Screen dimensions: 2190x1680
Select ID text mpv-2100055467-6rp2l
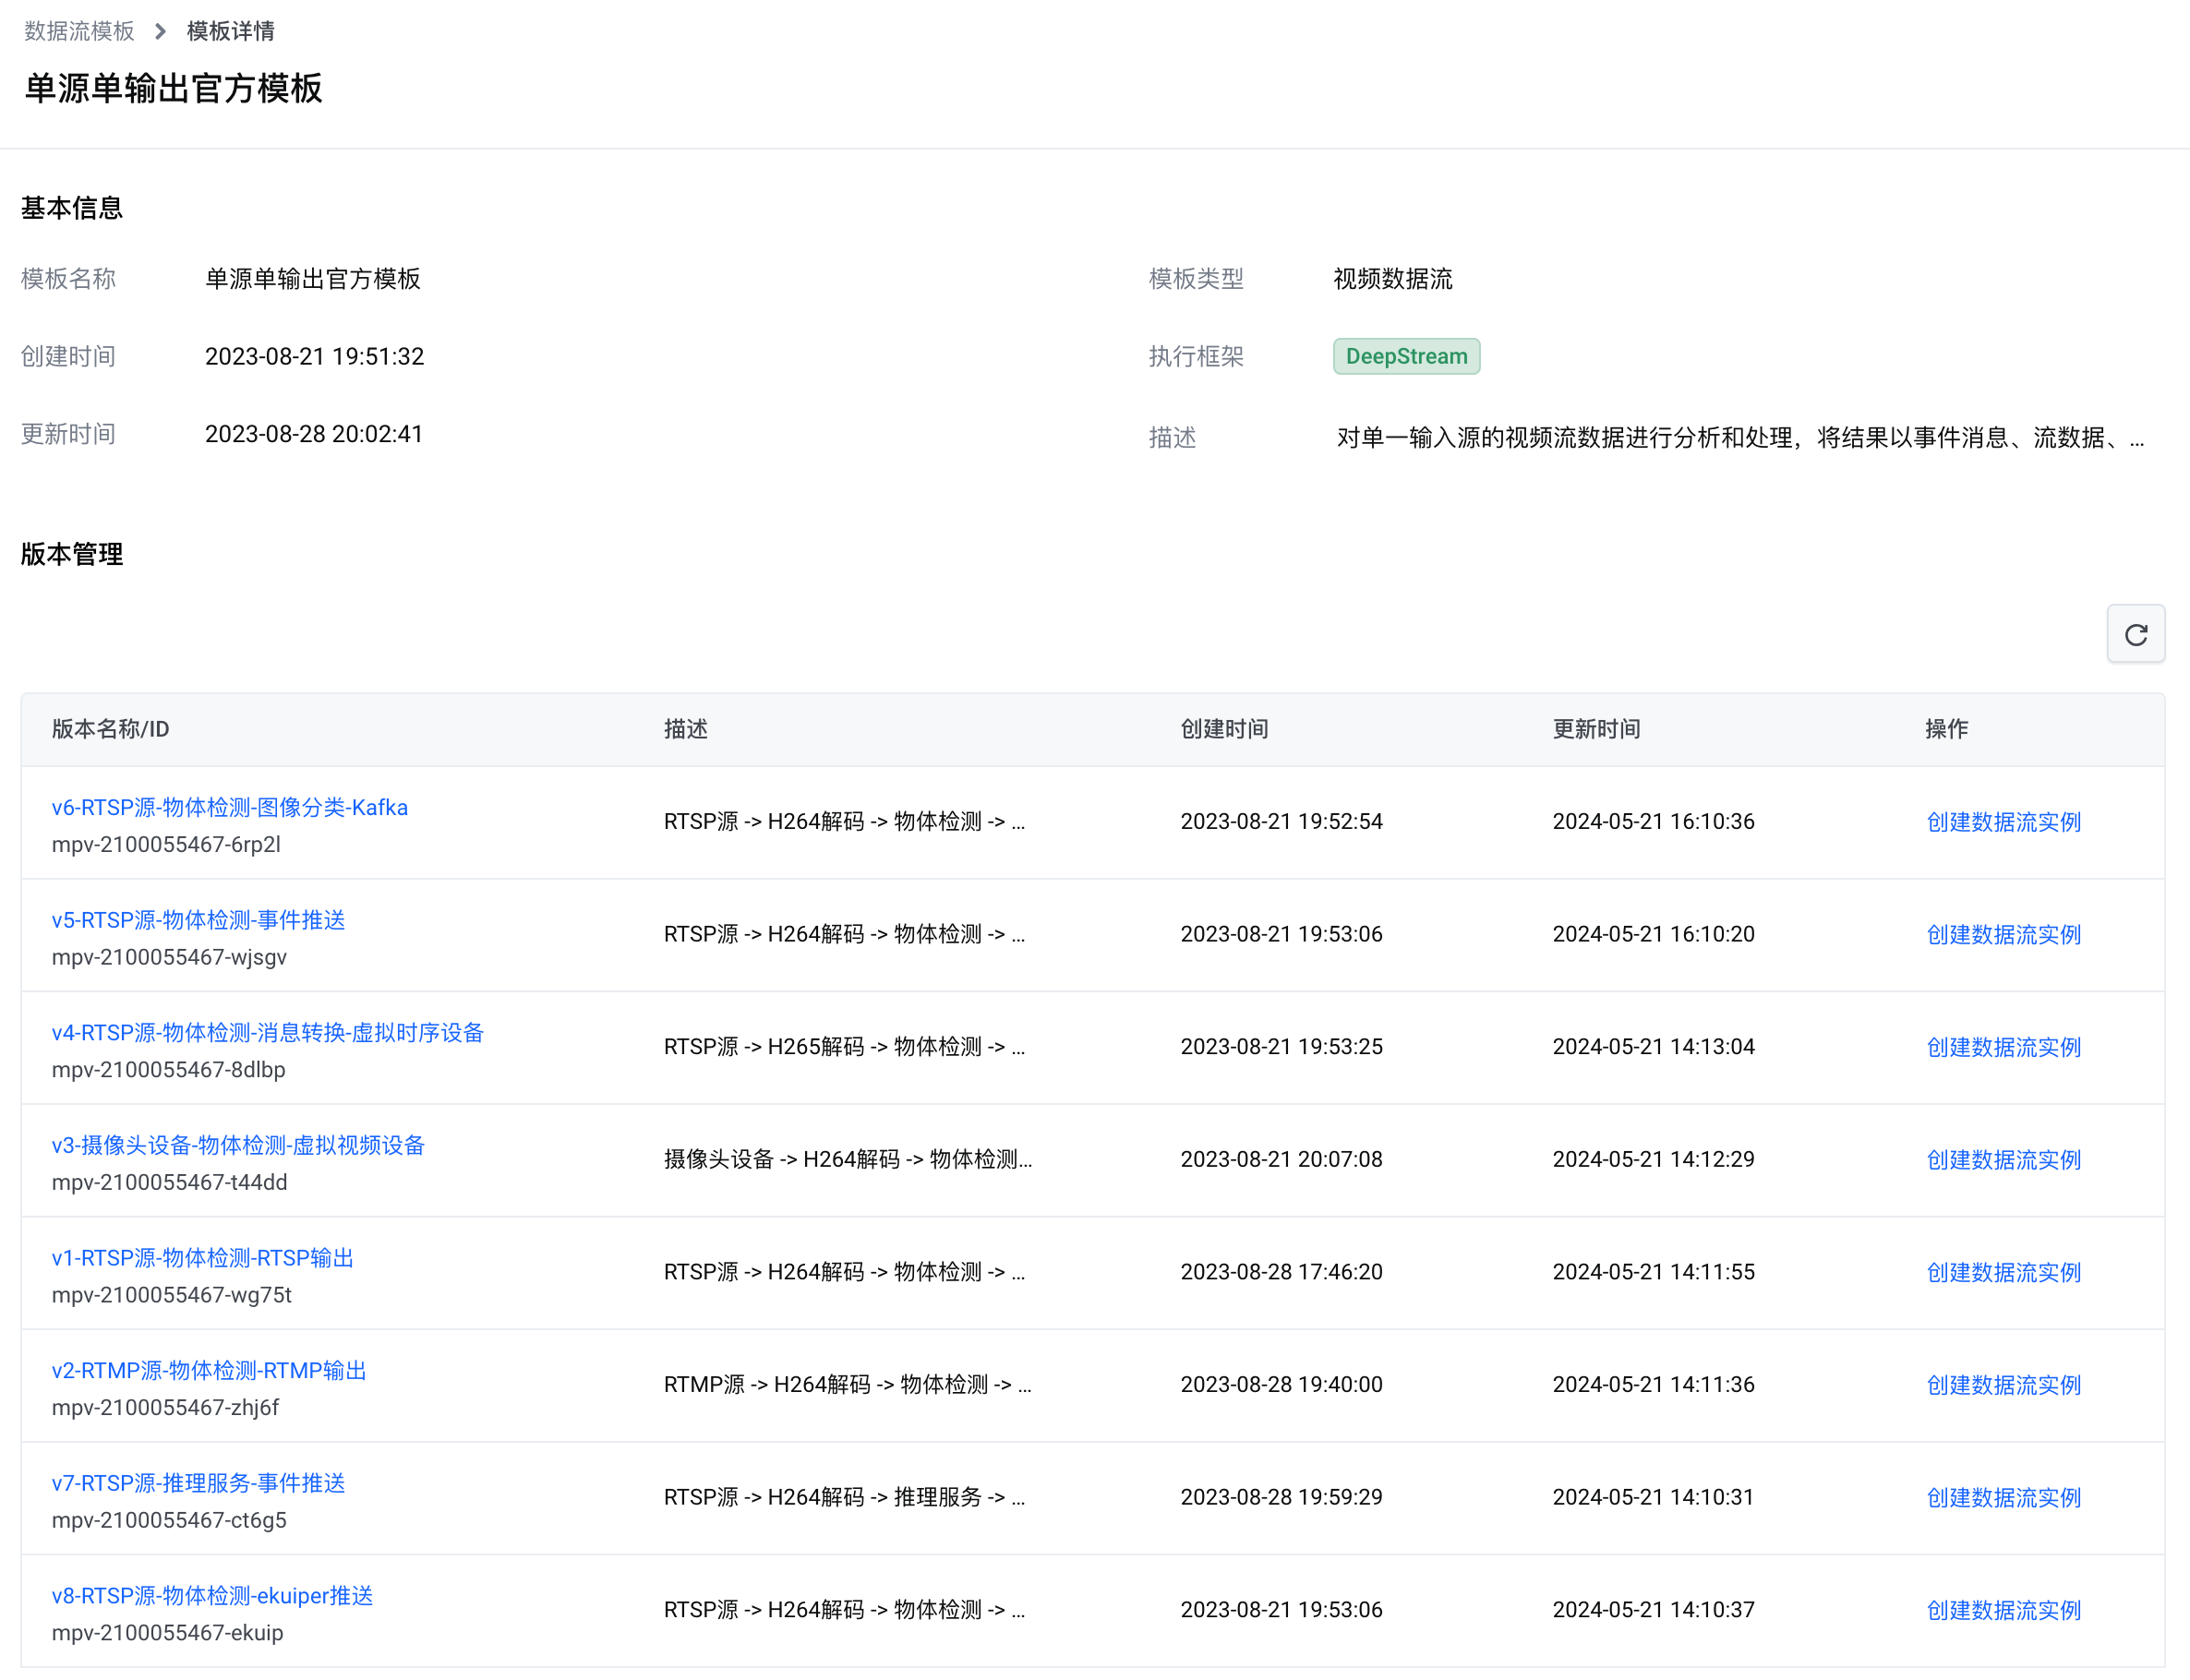pyautogui.click(x=166, y=845)
